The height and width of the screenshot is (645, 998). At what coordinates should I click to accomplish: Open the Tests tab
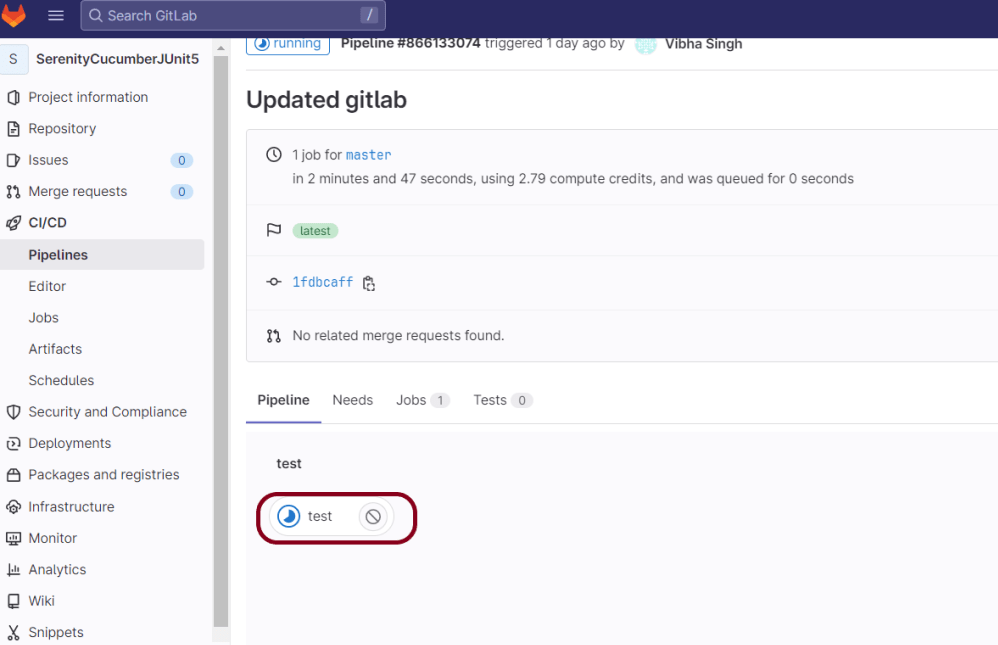point(490,400)
